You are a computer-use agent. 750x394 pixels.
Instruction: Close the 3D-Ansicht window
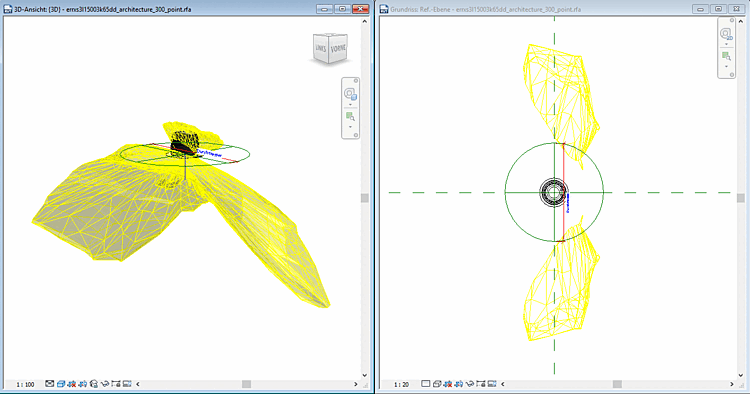pyautogui.click(x=360, y=9)
